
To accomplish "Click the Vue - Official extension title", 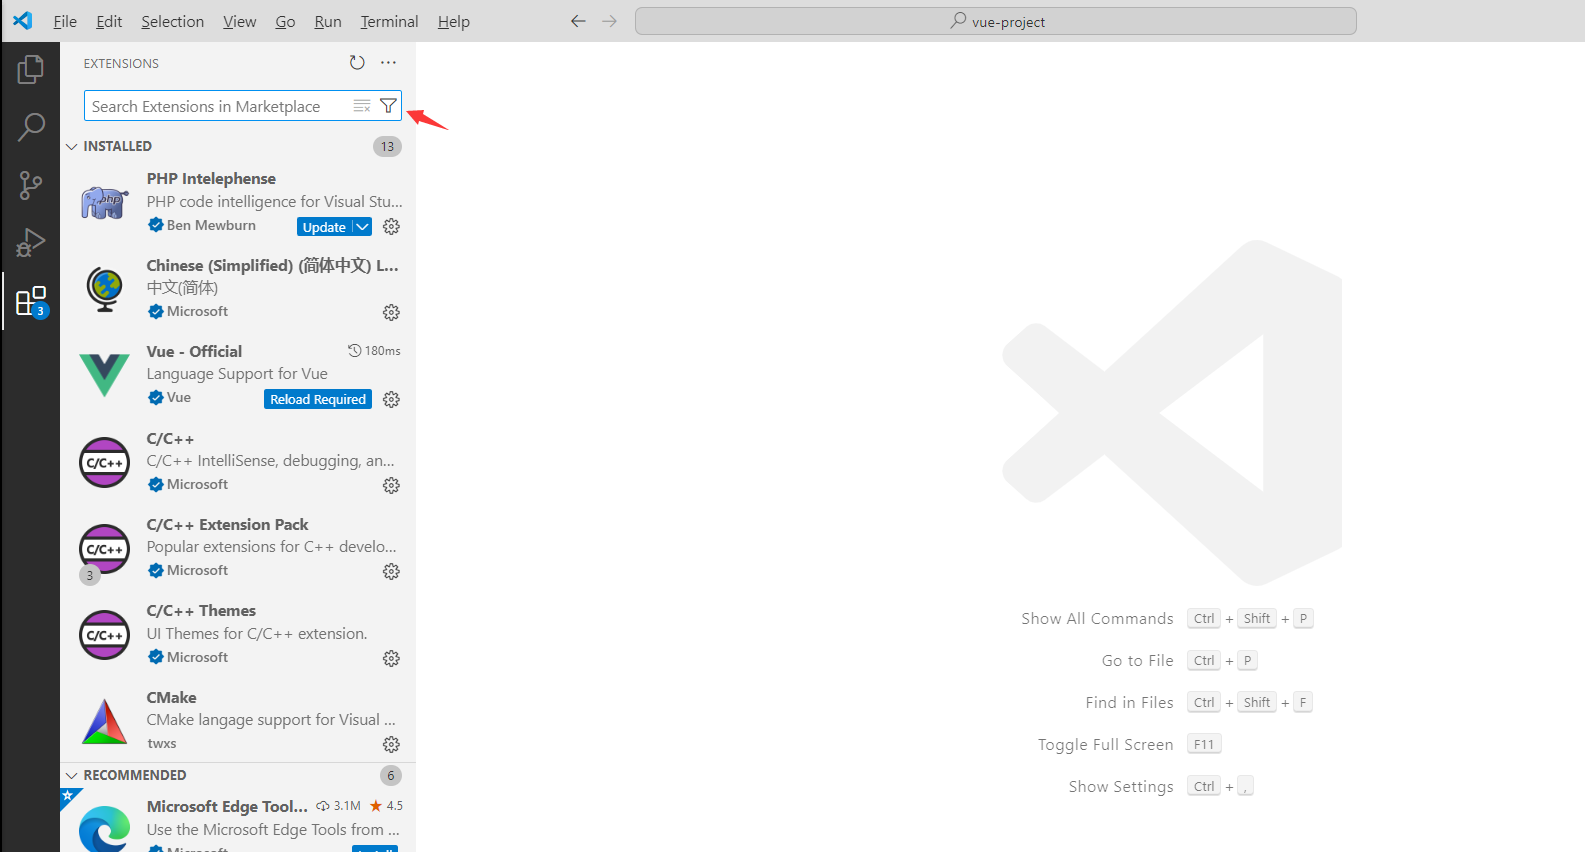I will (194, 352).
